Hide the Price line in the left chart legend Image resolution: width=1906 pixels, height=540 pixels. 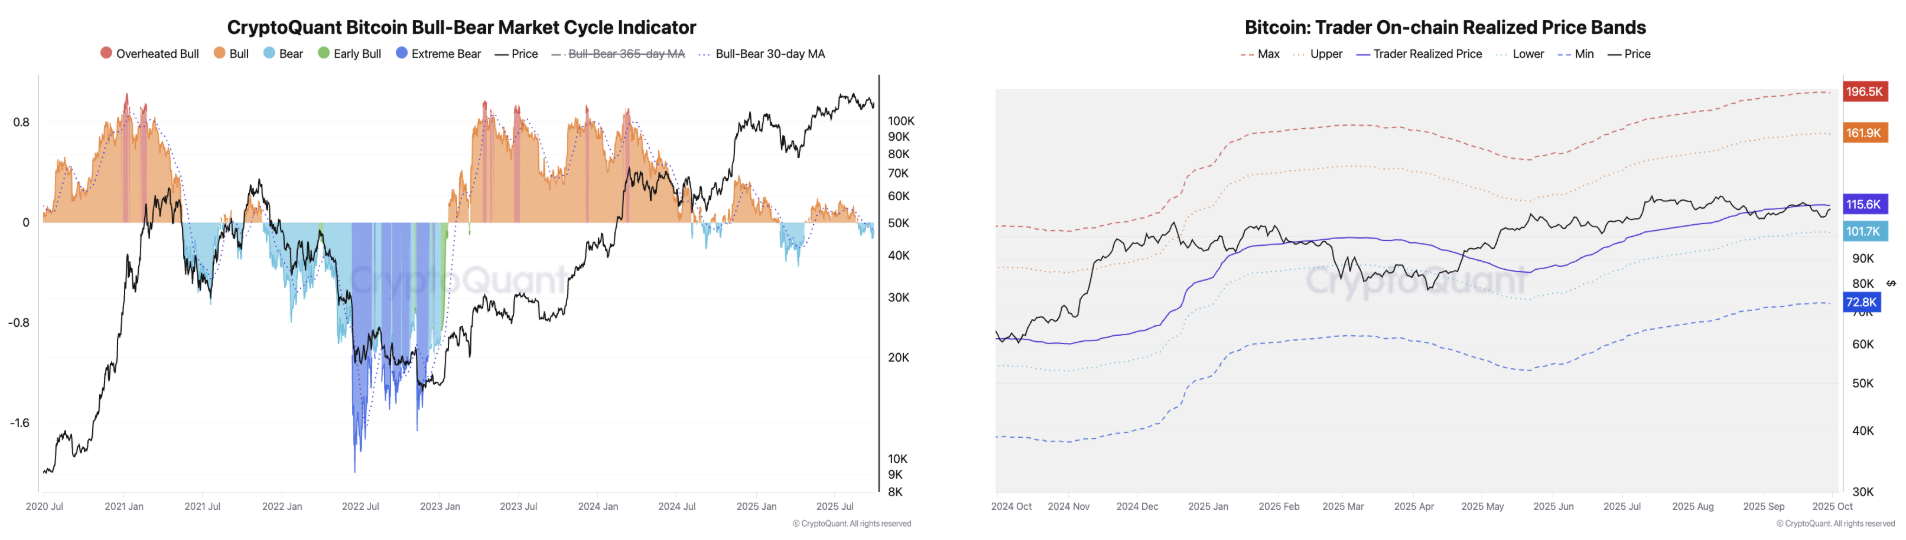coord(516,54)
